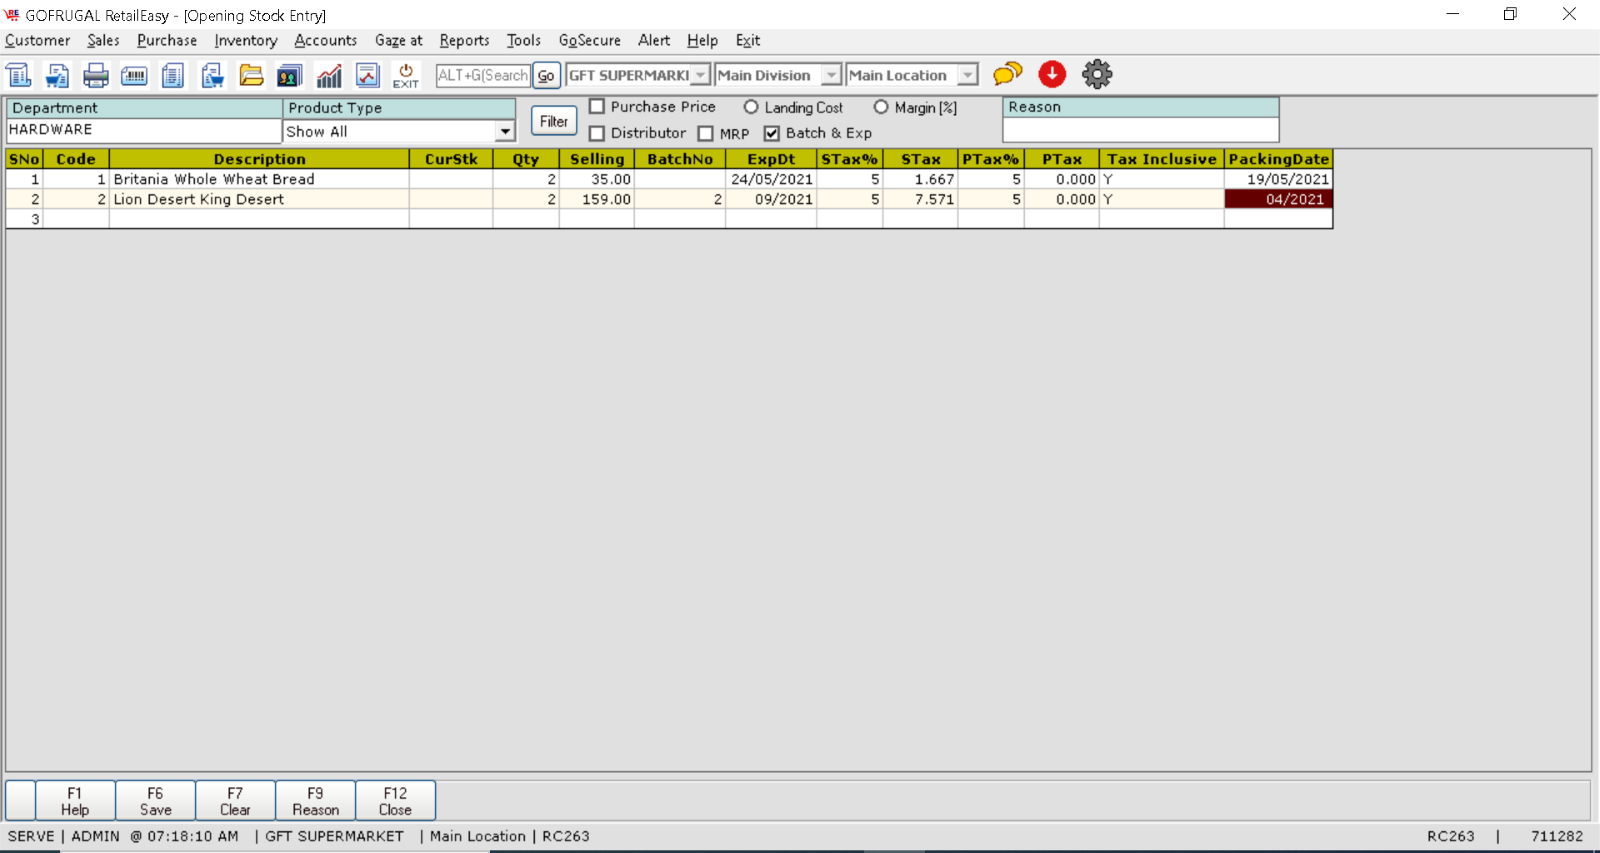Image resolution: width=1600 pixels, height=853 pixels.
Task: Click the F6 Save button
Action: point(155,801)
